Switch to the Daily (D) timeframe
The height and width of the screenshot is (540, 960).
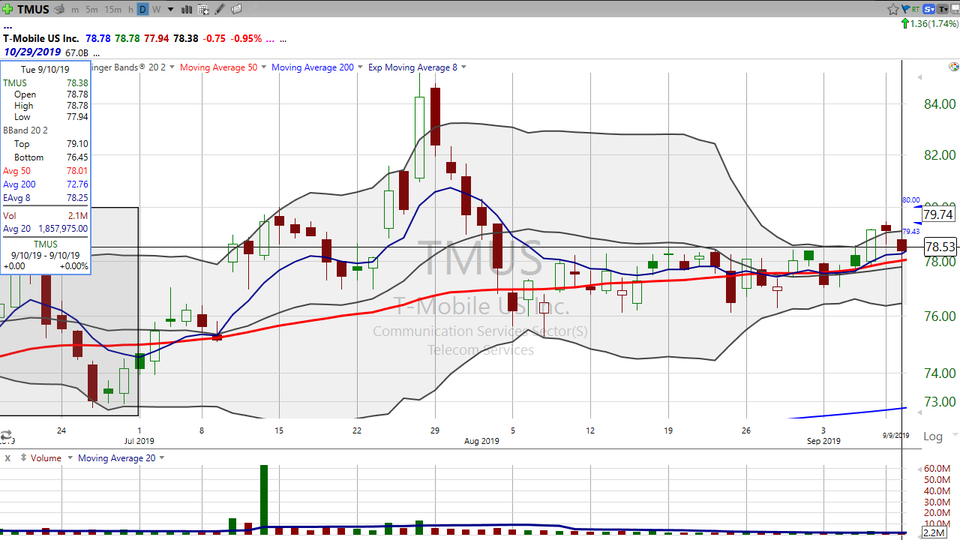coord(143,10)
